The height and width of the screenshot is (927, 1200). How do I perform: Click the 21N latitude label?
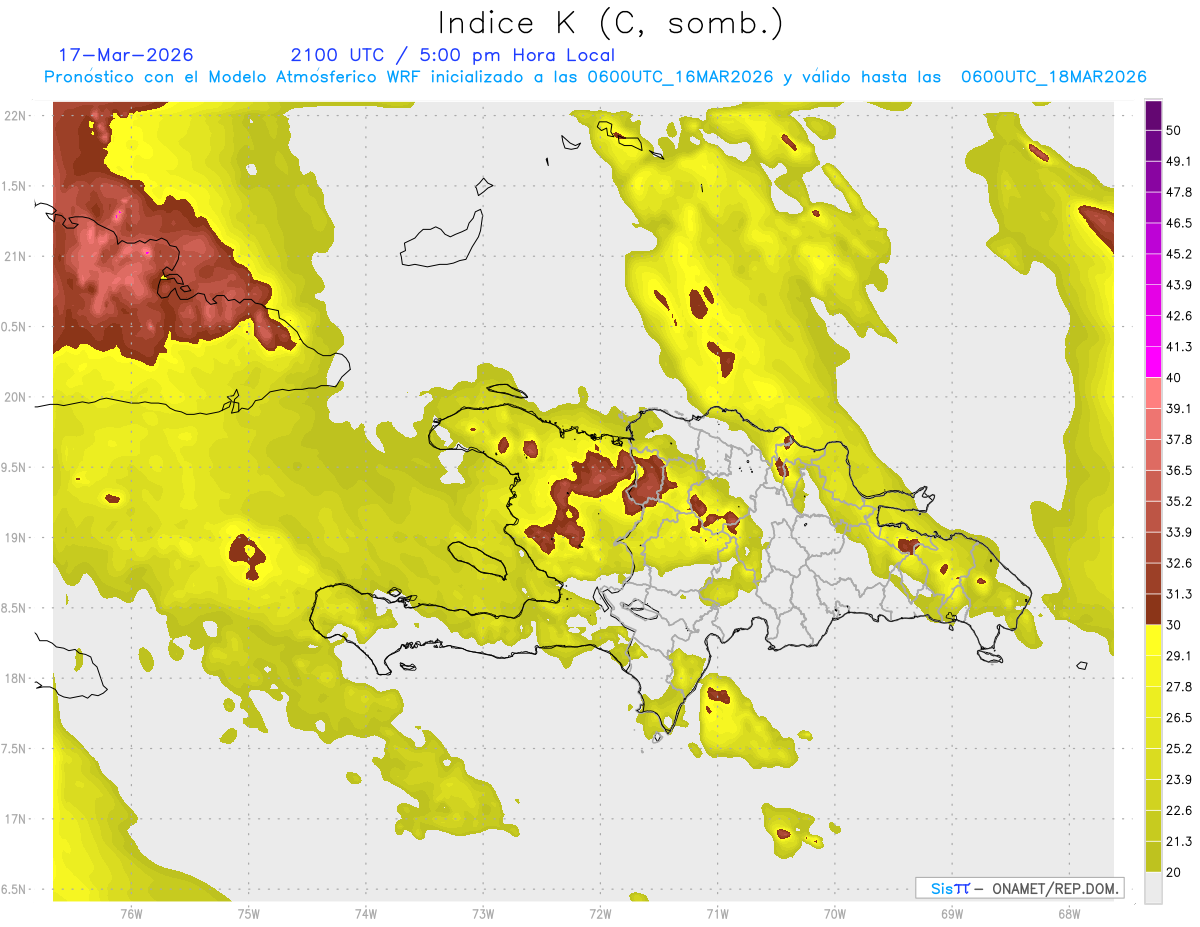(x=17, y=256)
